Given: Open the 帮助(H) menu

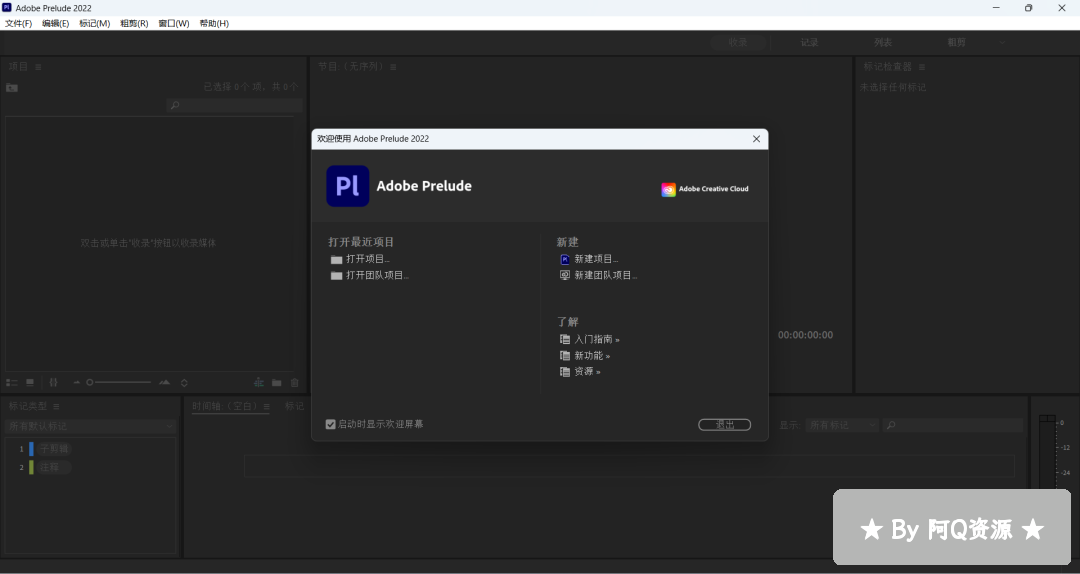Looking at the screenshot, I should [x=214, y=23].
